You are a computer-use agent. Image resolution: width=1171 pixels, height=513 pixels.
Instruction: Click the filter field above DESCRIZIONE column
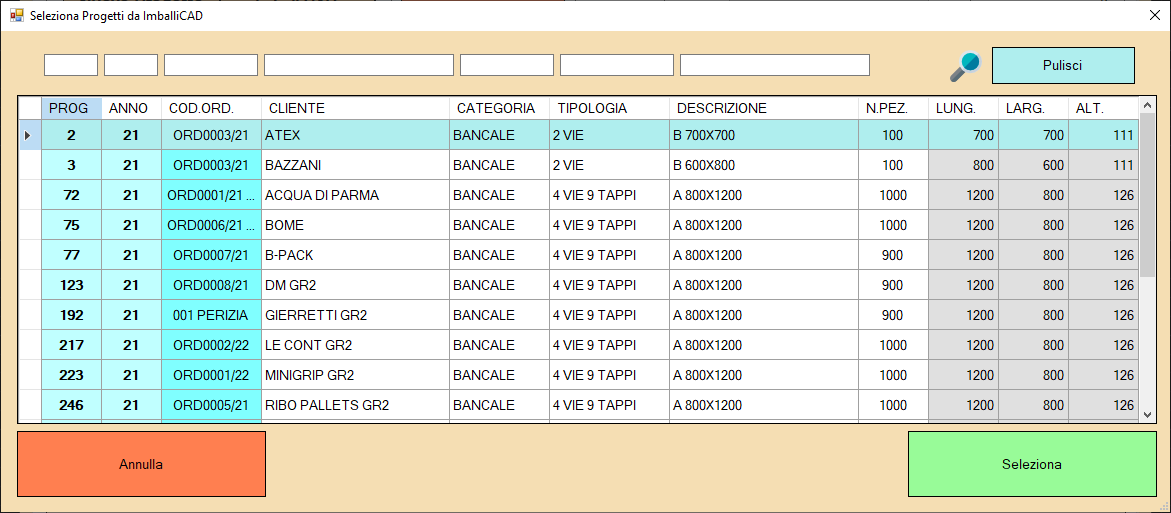774,65
